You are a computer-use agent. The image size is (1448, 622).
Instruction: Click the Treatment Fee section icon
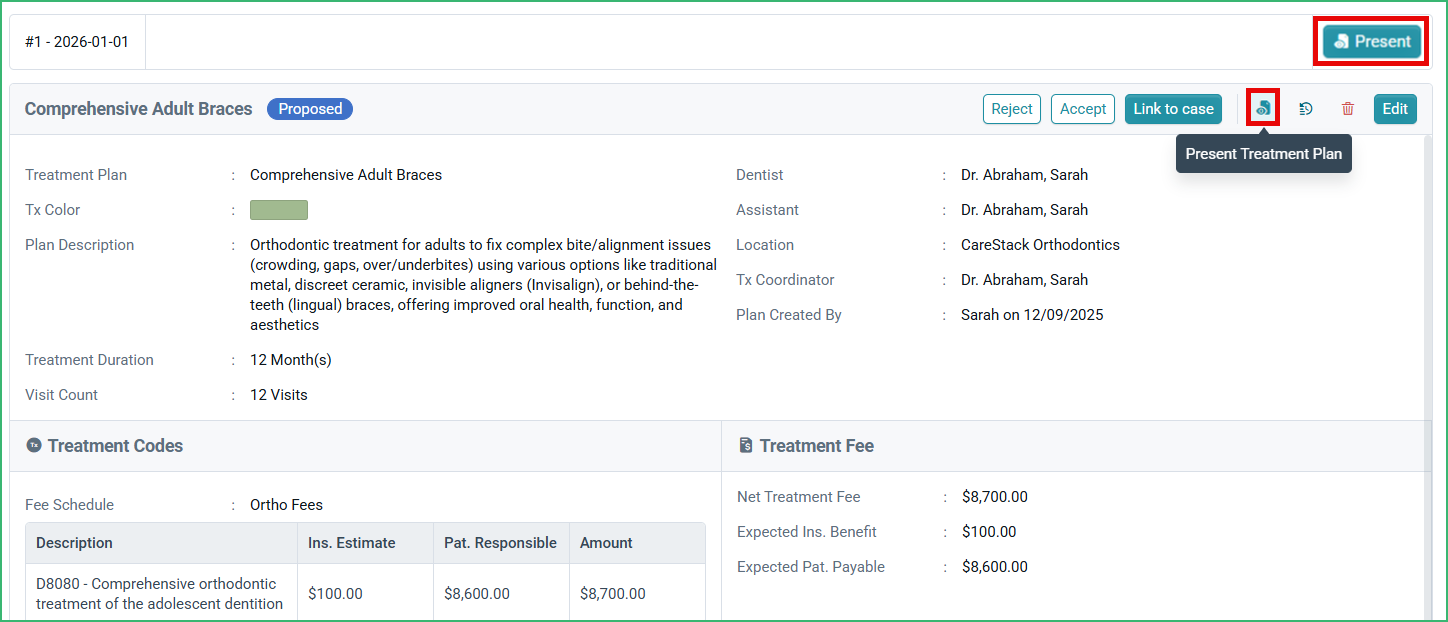746,445
